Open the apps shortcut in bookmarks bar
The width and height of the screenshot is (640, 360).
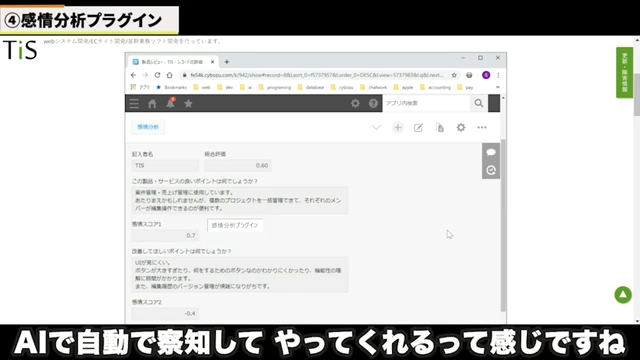pyautogui.click(x=140, y=87)
